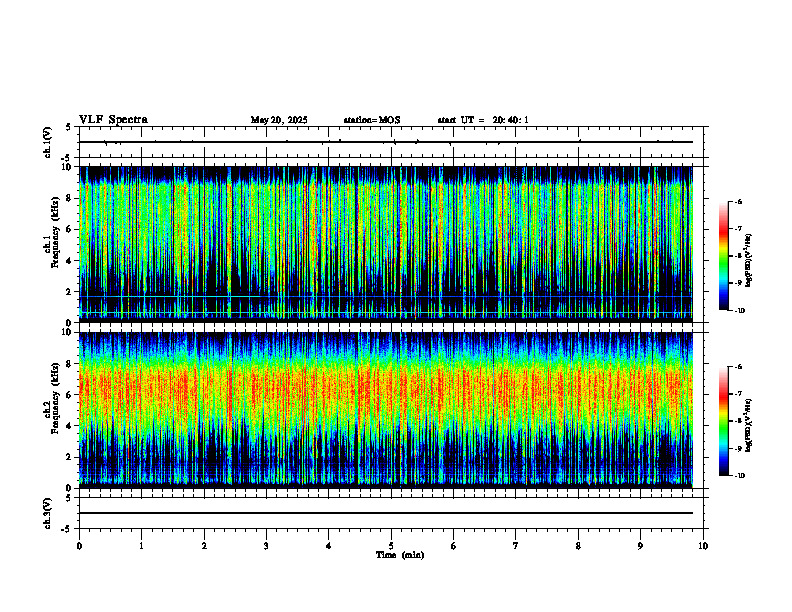This screenshot has height=612, width=792.
Task: Click the 'station=MOS' label
Action: (x=372, y=120)
